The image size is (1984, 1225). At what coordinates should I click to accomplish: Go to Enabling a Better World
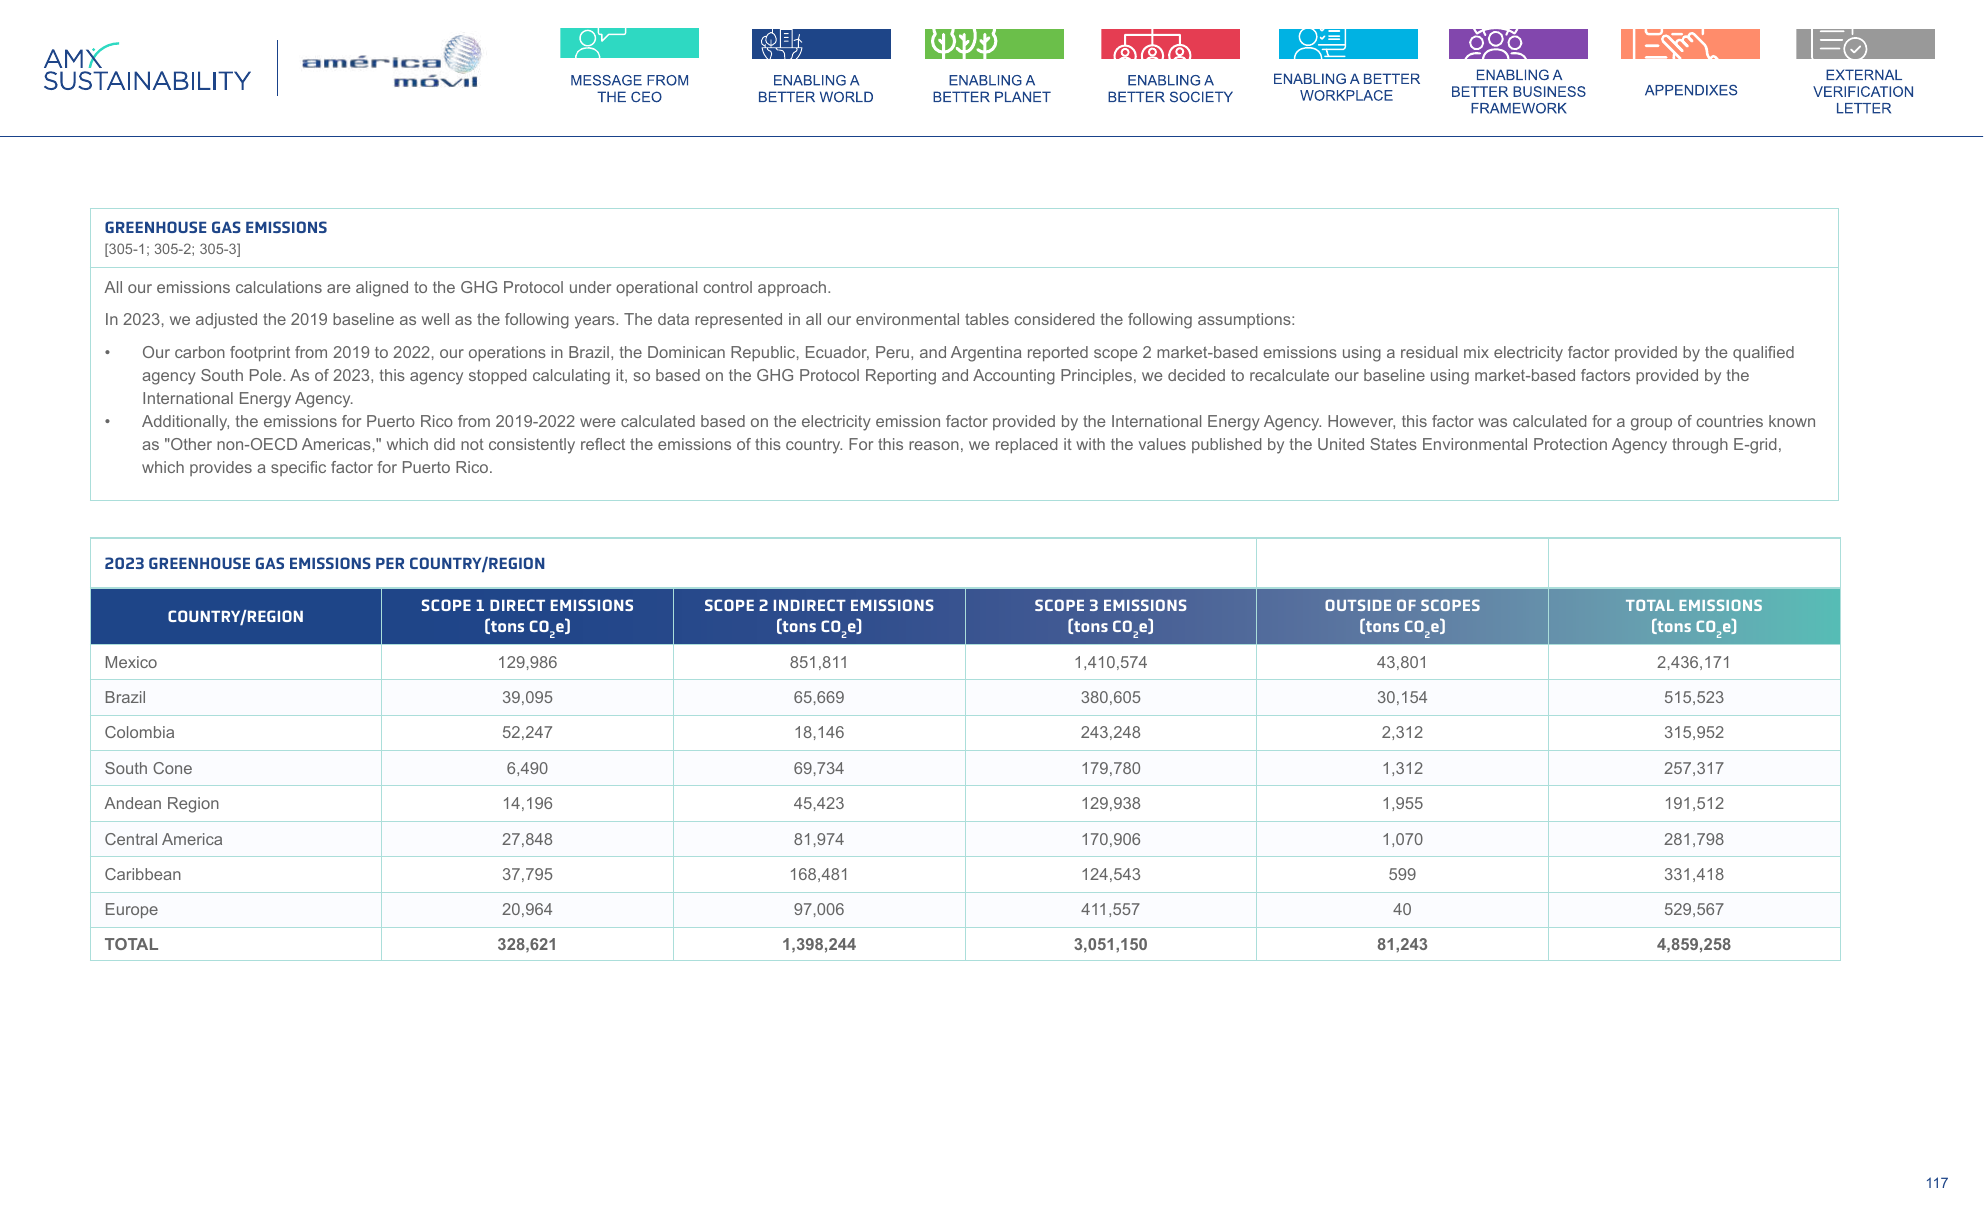coord(815,89)
